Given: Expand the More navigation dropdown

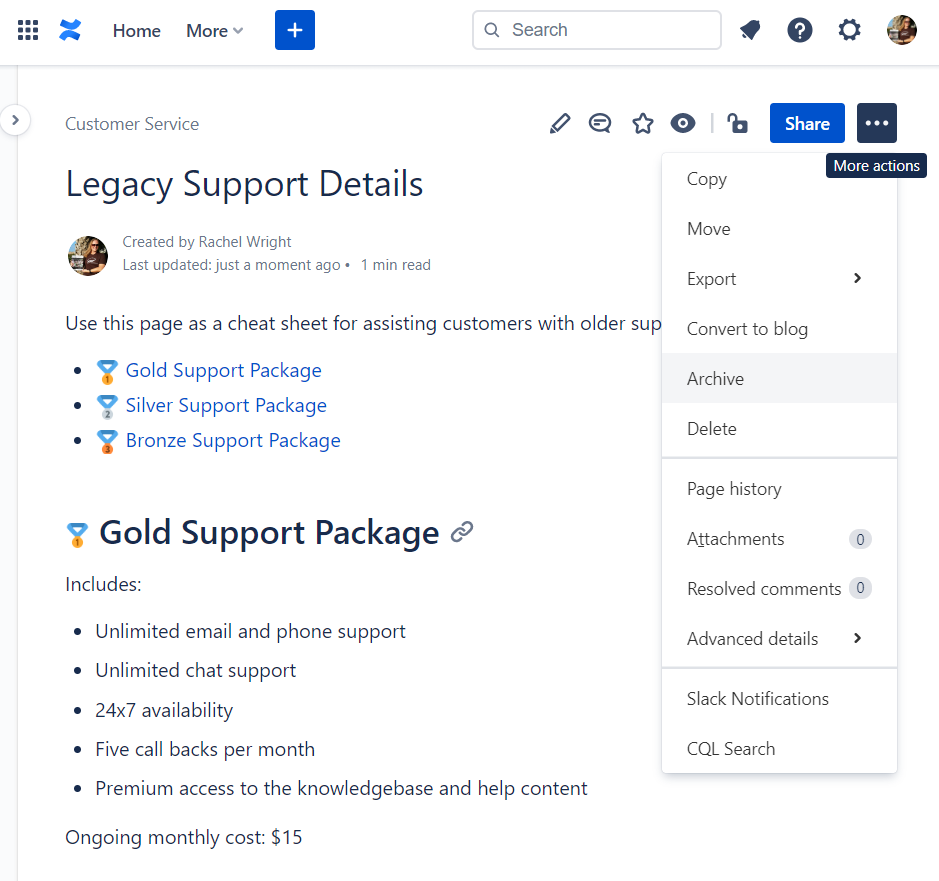Looking at the screenshot, I should point(213,31).
